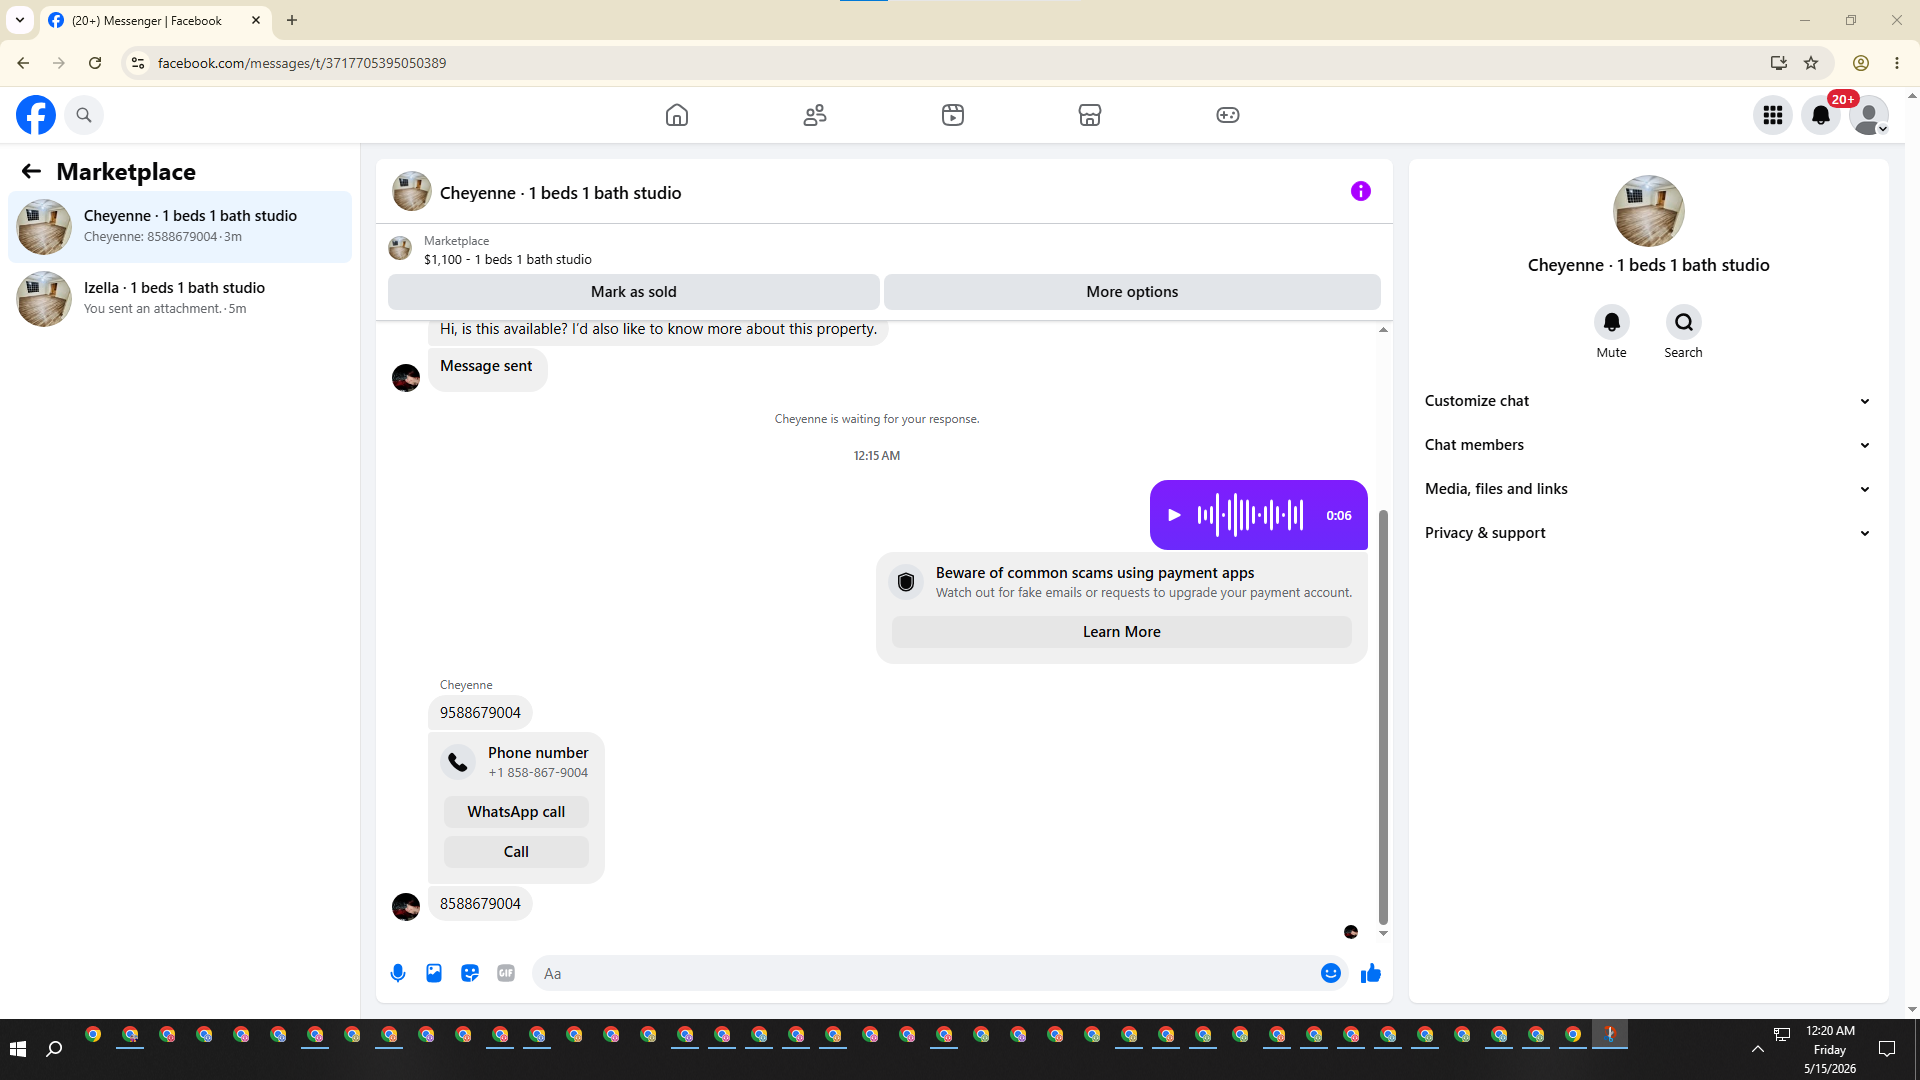This screenshot has width=1920, height=1080.
Task: Go back in browser history
Action: (23, 63)
